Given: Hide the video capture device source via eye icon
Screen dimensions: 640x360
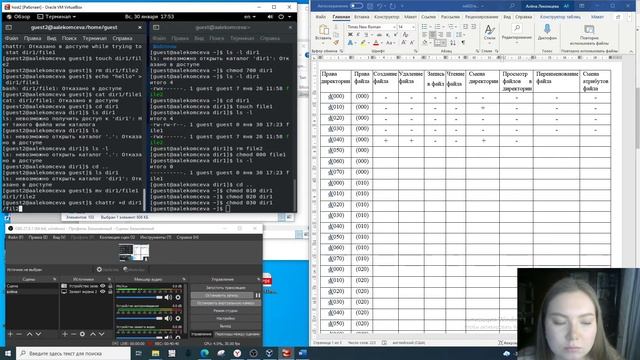Looking at the screenshot, I should click(103, 286).
